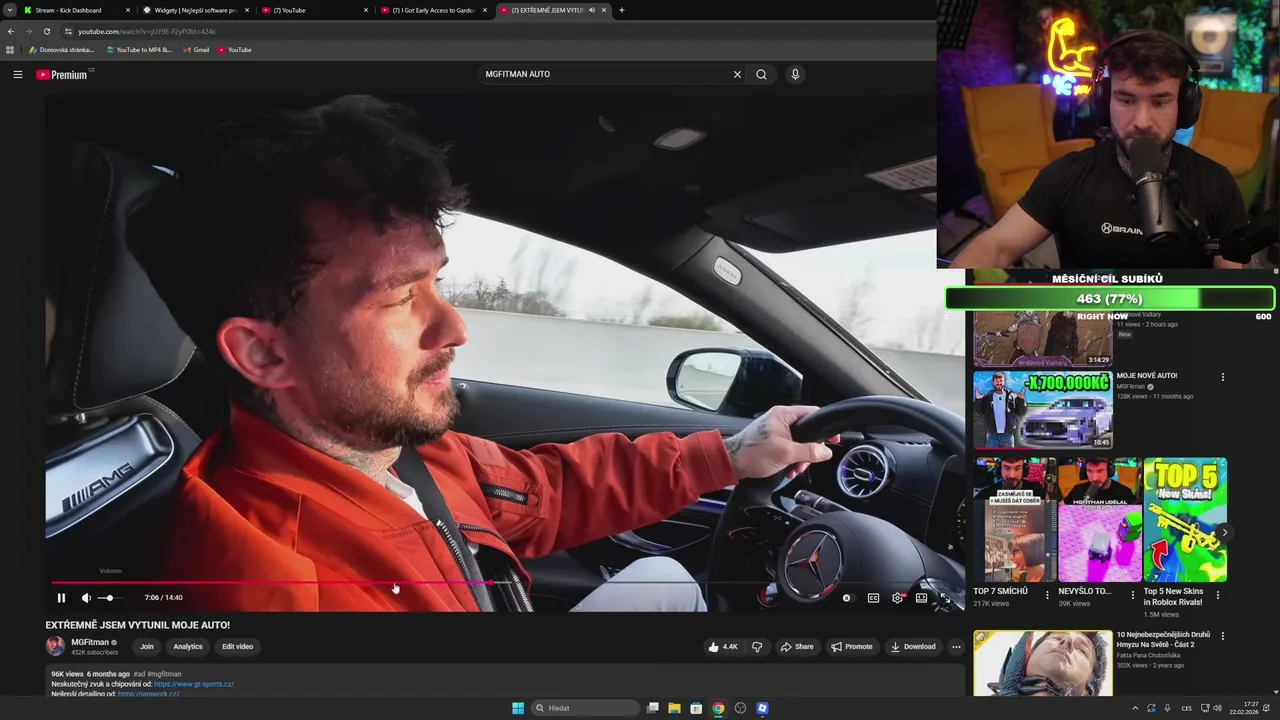
Task: Enter fullscreen with the fullscreen icon
Action: click(x=945, y=598)
